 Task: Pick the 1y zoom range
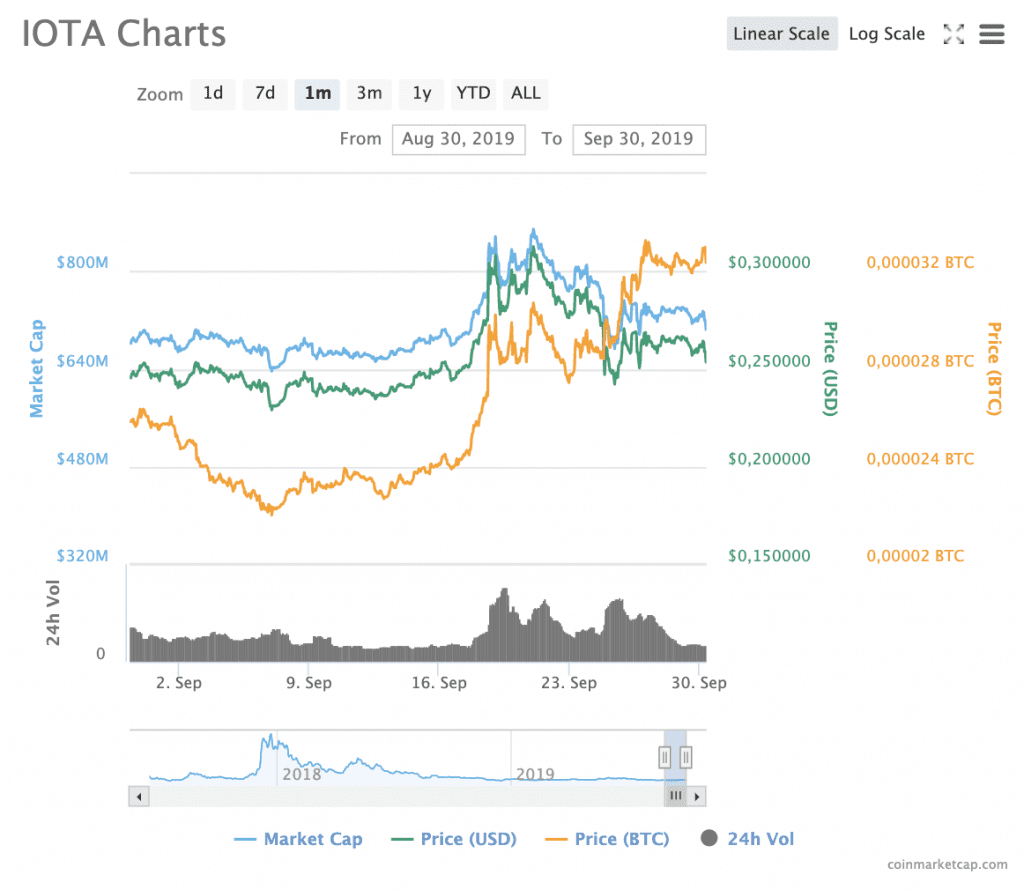tap(422, 93)
